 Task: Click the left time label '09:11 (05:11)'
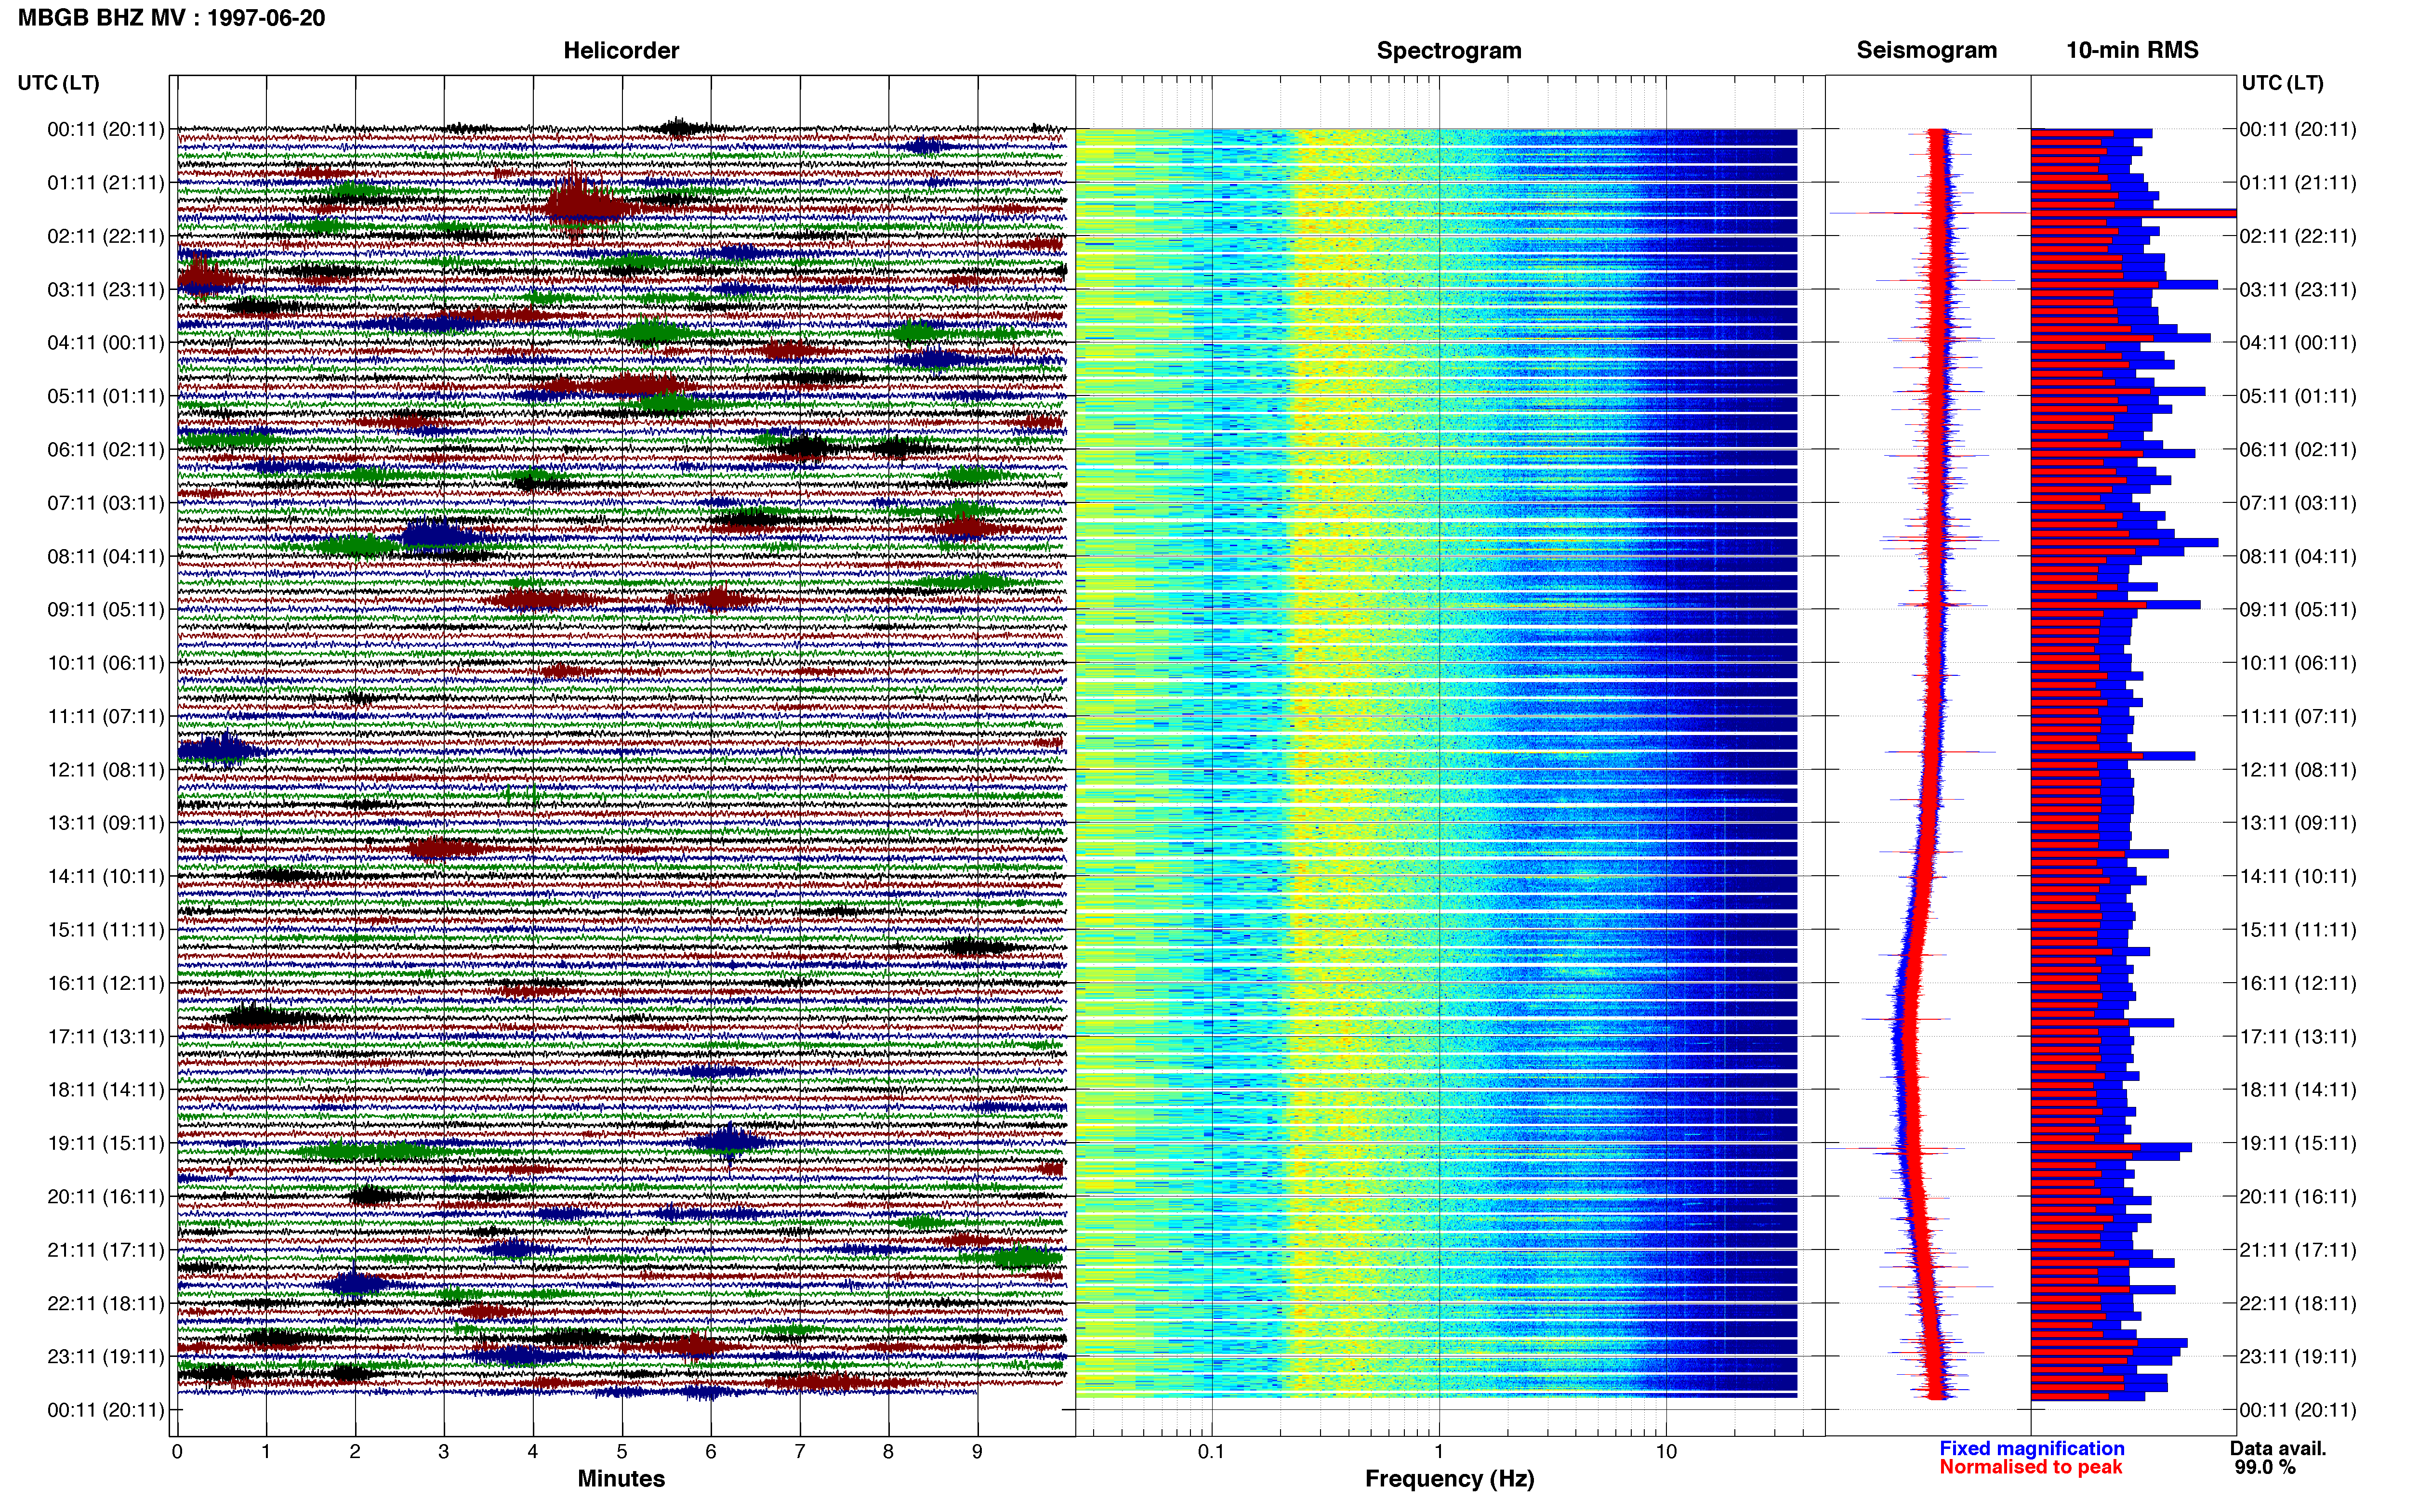point(106,609)
